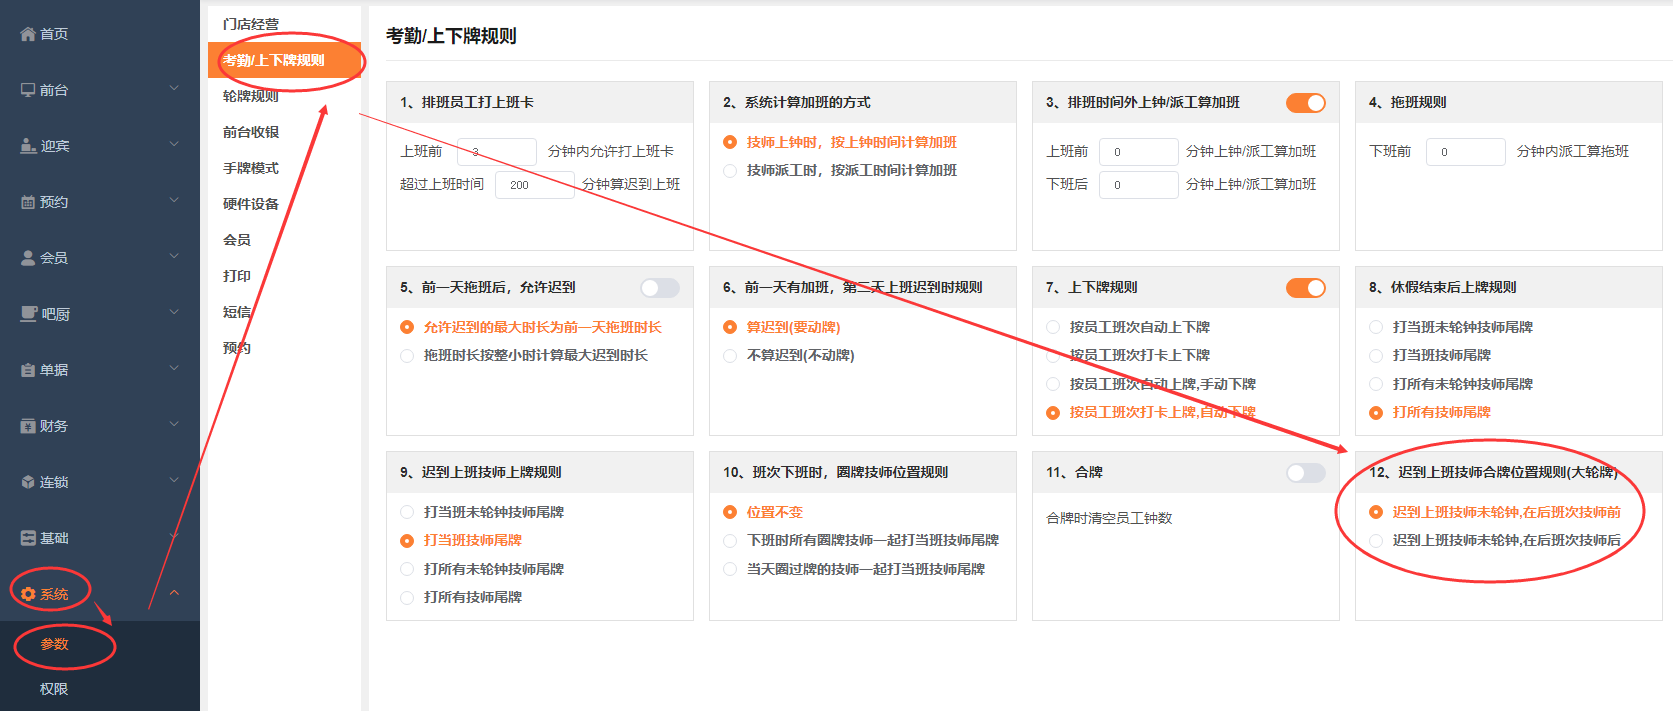Select 考勤/上下牌规则 settings tab
The image size is (1673, 711).
[x=284, y=60]
